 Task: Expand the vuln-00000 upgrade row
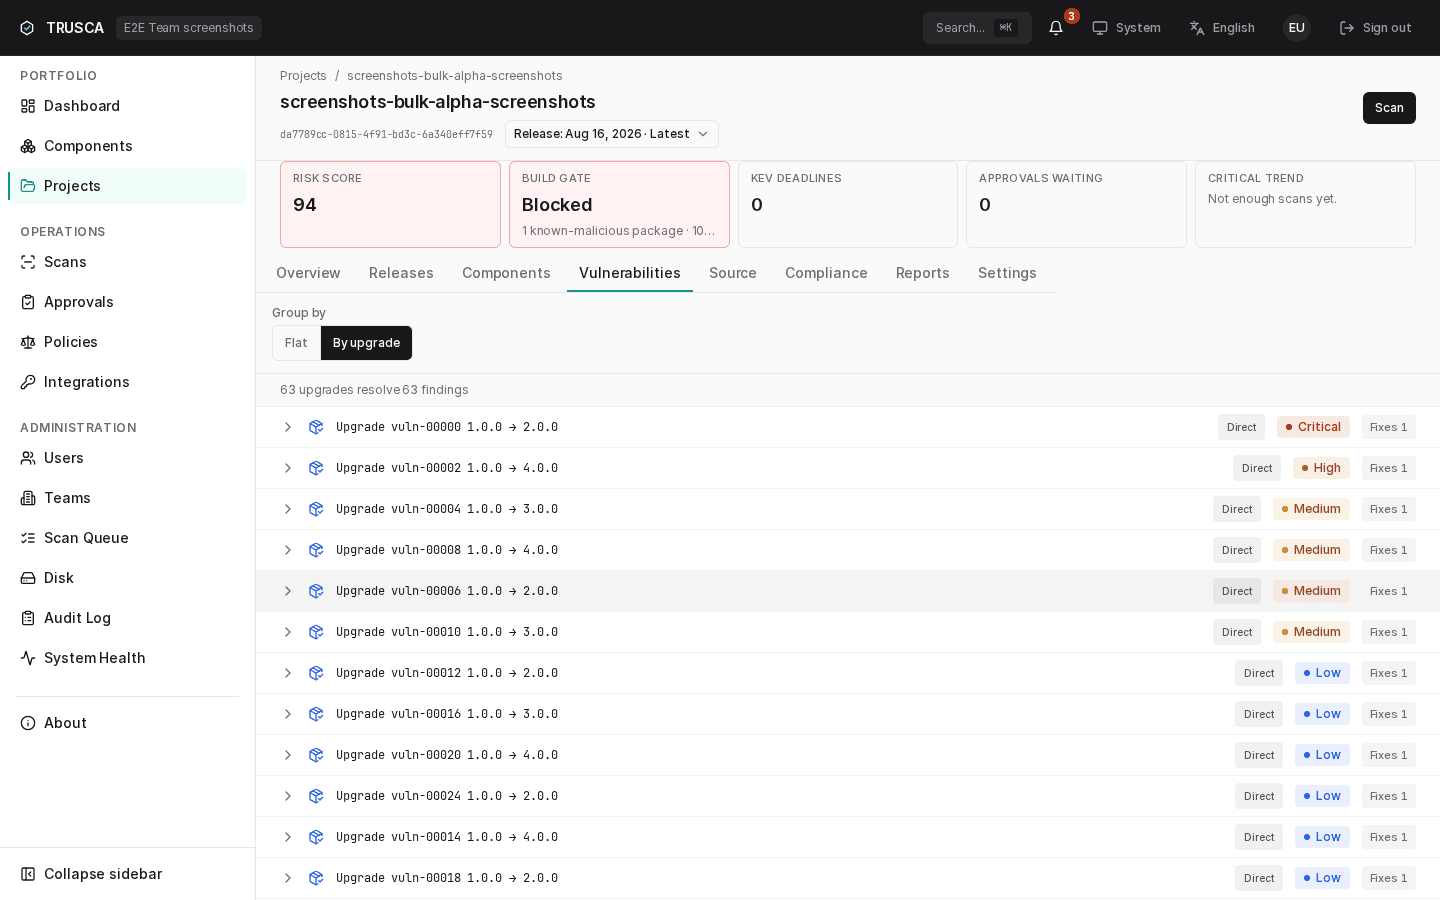point(288,427)
